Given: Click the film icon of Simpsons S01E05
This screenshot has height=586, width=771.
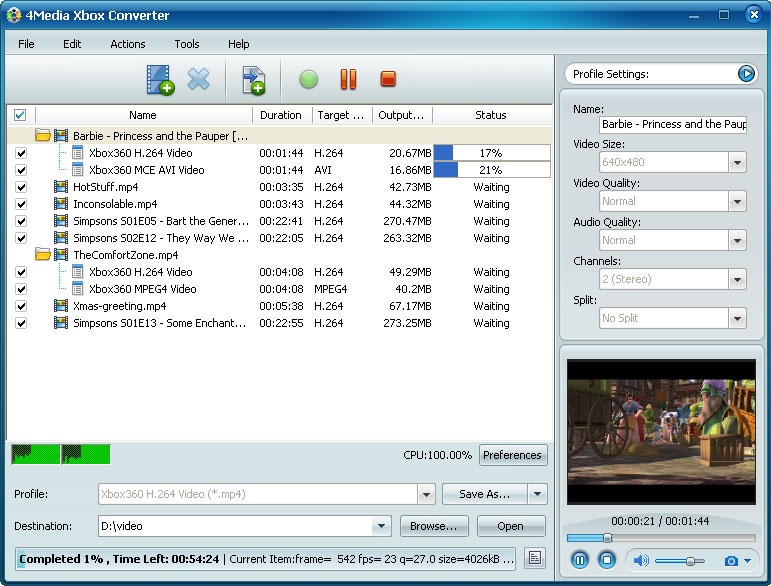Looking at the screenshot, I should [61, 221].
